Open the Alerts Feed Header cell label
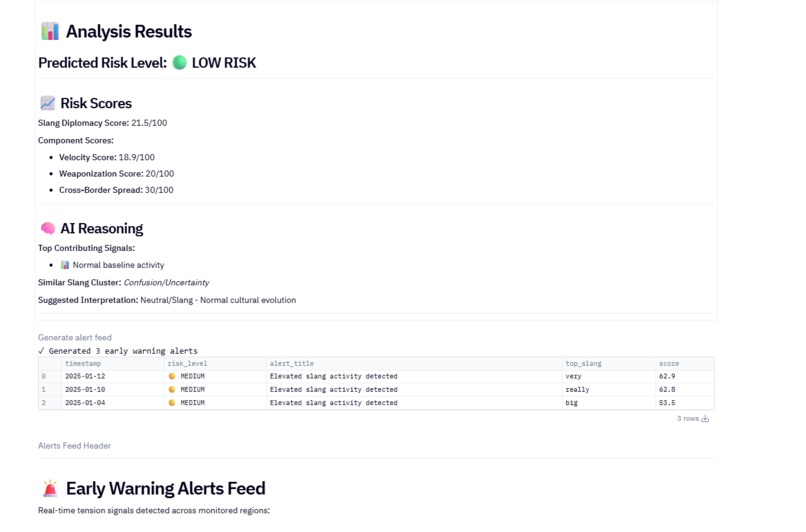Image resolution: width=806 pixels, height=532 pixels. [x=75, y=446]
